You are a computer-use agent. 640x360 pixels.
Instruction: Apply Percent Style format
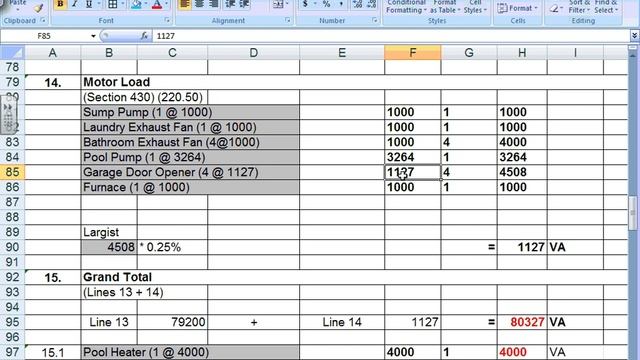(327, 4)
